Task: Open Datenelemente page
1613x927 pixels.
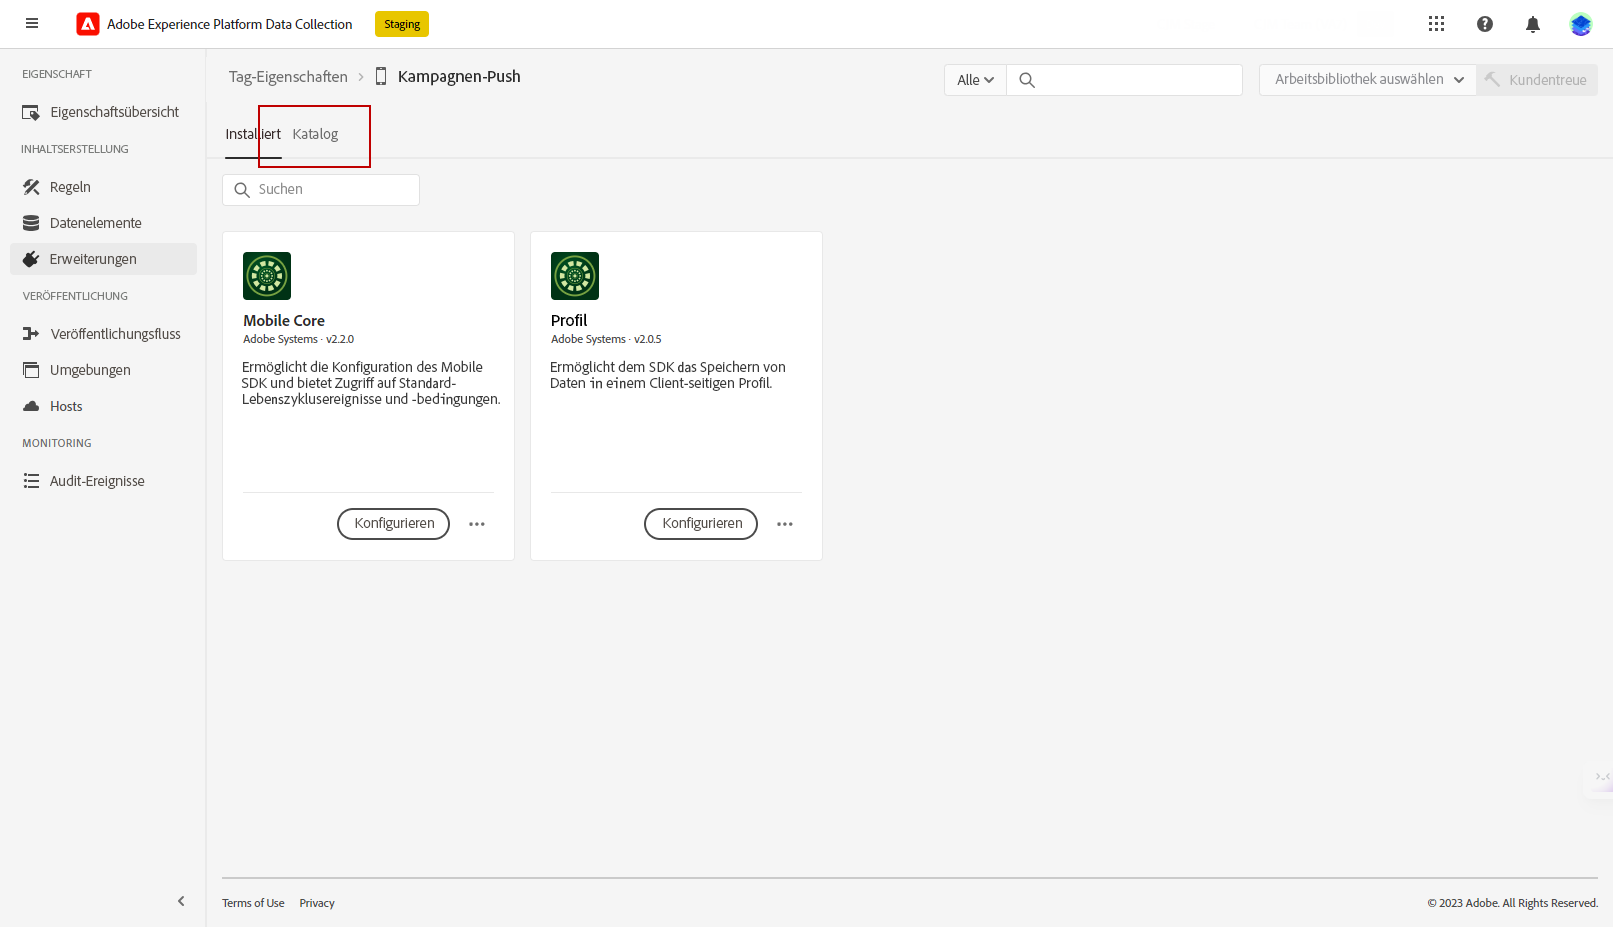Action: 104,223
